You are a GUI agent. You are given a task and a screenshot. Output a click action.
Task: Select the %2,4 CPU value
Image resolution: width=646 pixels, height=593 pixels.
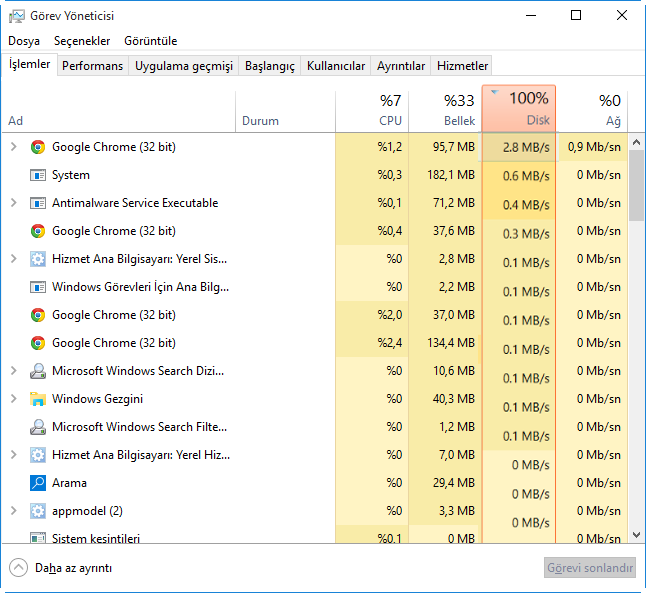[389, 343]
